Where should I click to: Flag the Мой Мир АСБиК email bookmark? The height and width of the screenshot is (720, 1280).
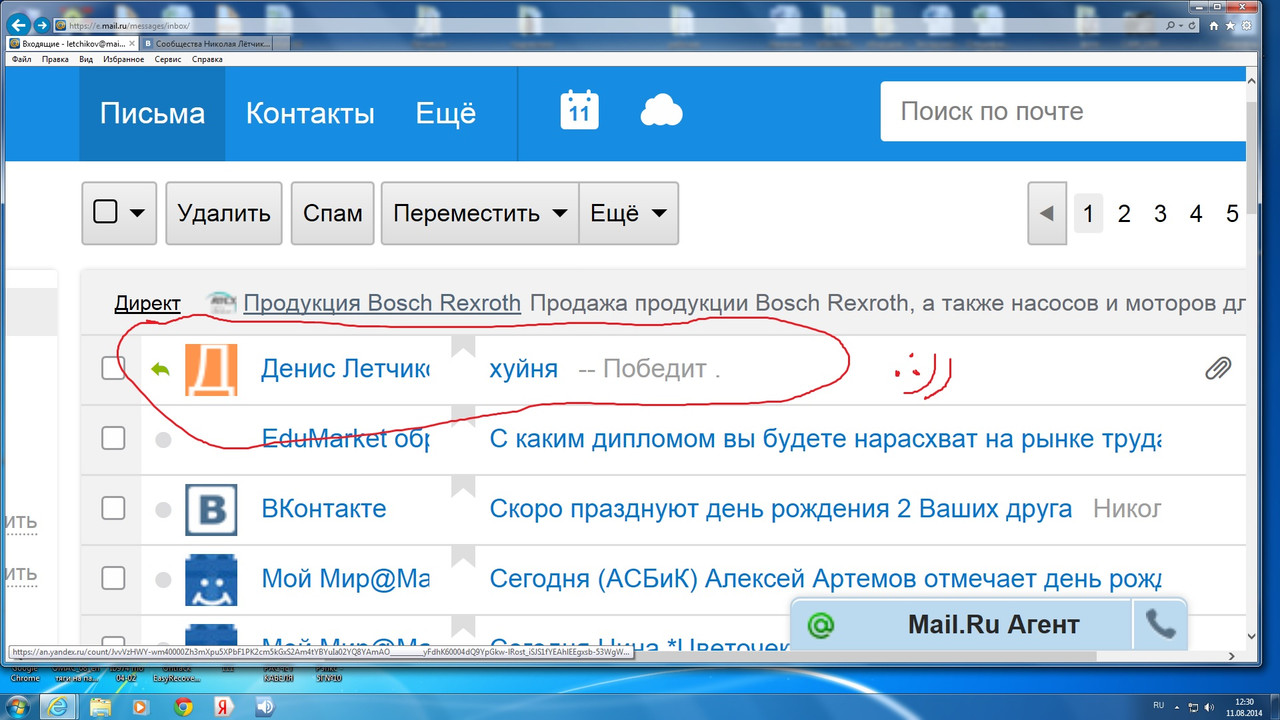(x=463, y=557)
